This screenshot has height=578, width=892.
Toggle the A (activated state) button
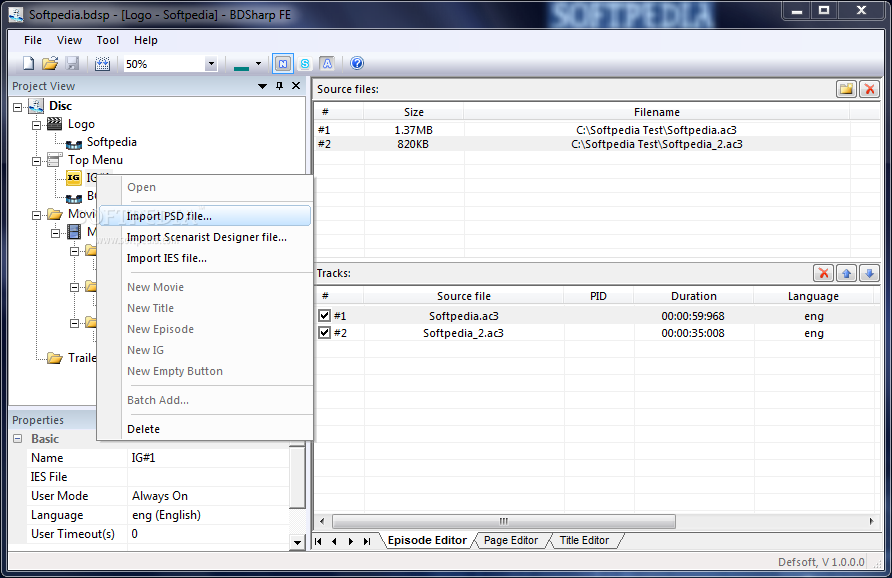point(327,64)
